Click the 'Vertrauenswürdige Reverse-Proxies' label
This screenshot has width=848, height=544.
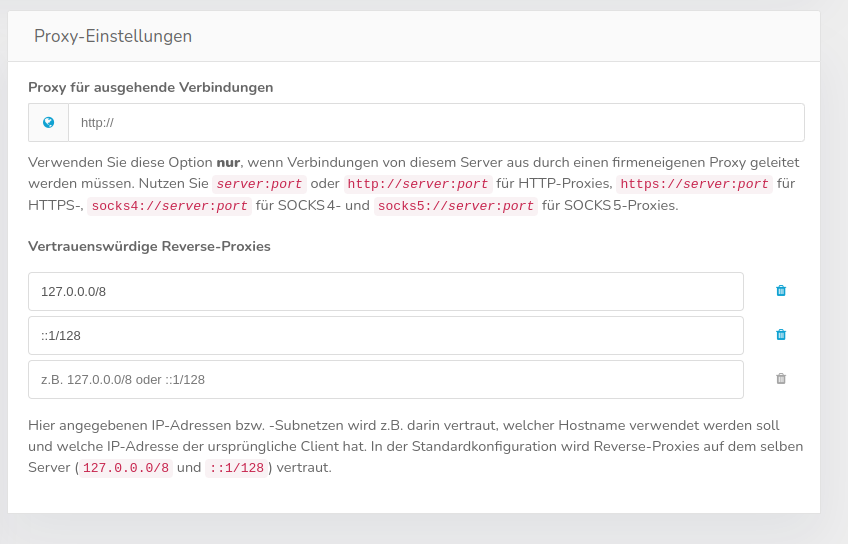click(150, 245)
